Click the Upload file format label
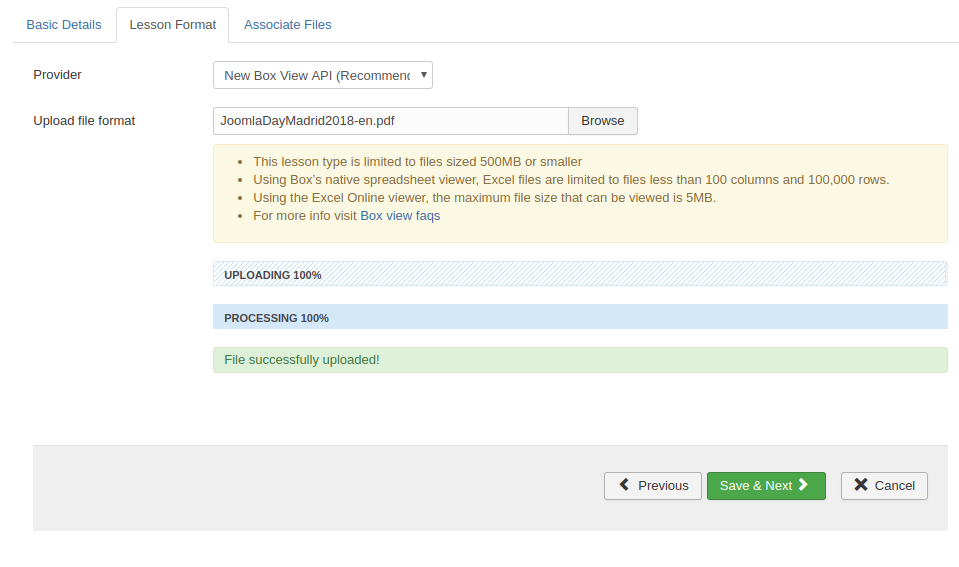 [84, 121]
